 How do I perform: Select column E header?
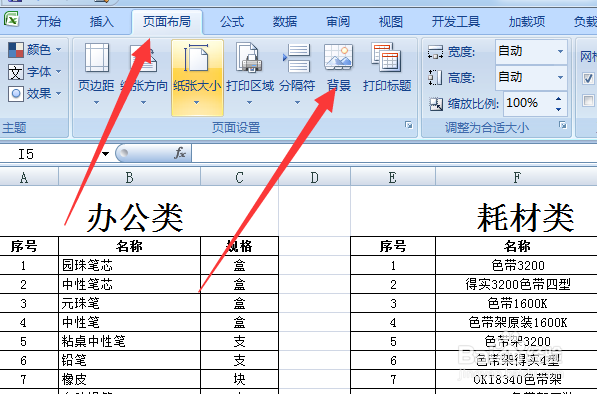click(x=393, y=177)
